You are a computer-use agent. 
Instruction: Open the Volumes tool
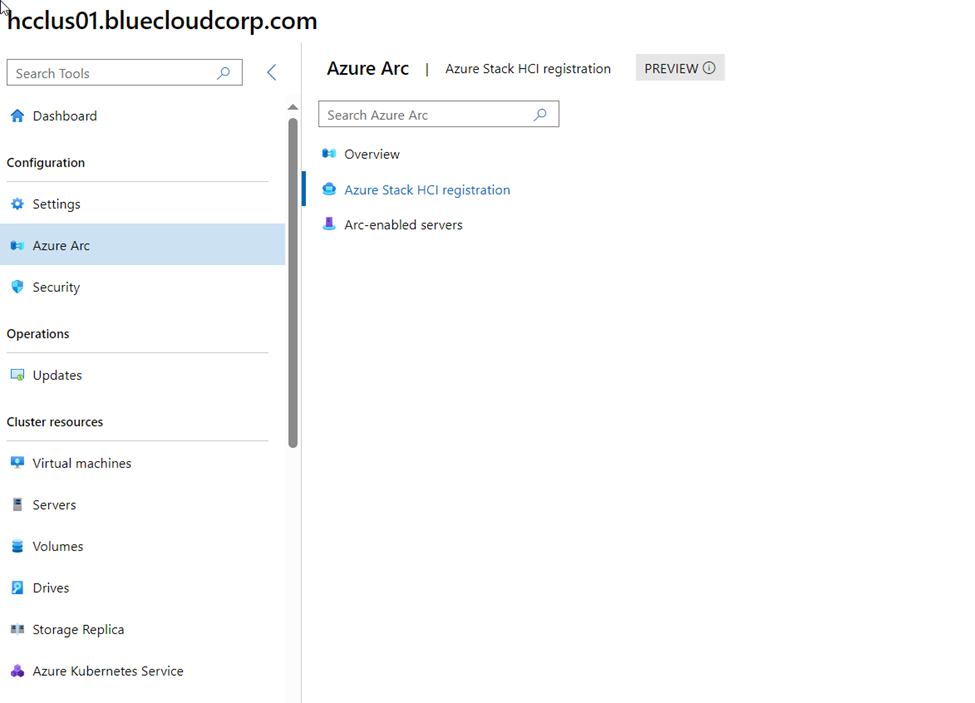(142, 546)
